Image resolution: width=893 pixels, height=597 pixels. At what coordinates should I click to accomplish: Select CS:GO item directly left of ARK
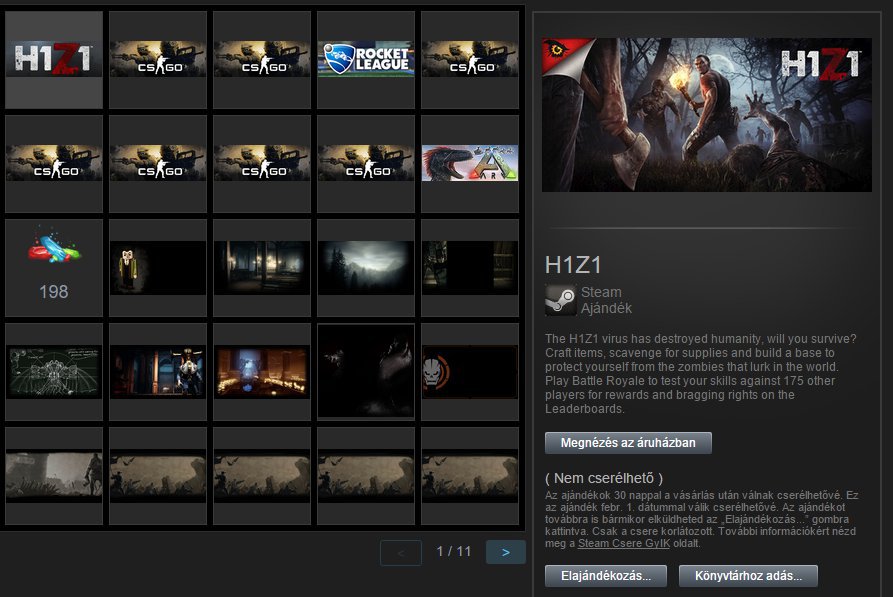tap(366, 164)
